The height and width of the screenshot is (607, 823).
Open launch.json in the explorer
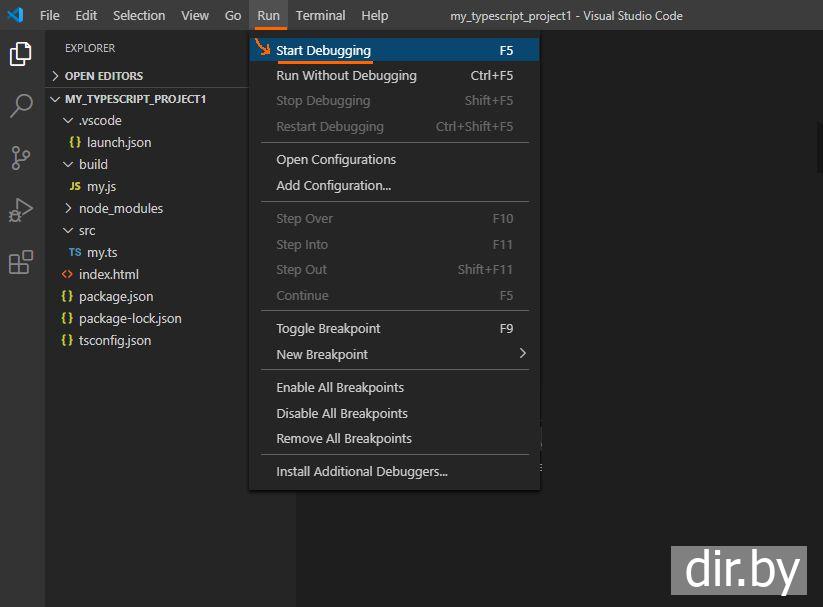tap(118, 143)
